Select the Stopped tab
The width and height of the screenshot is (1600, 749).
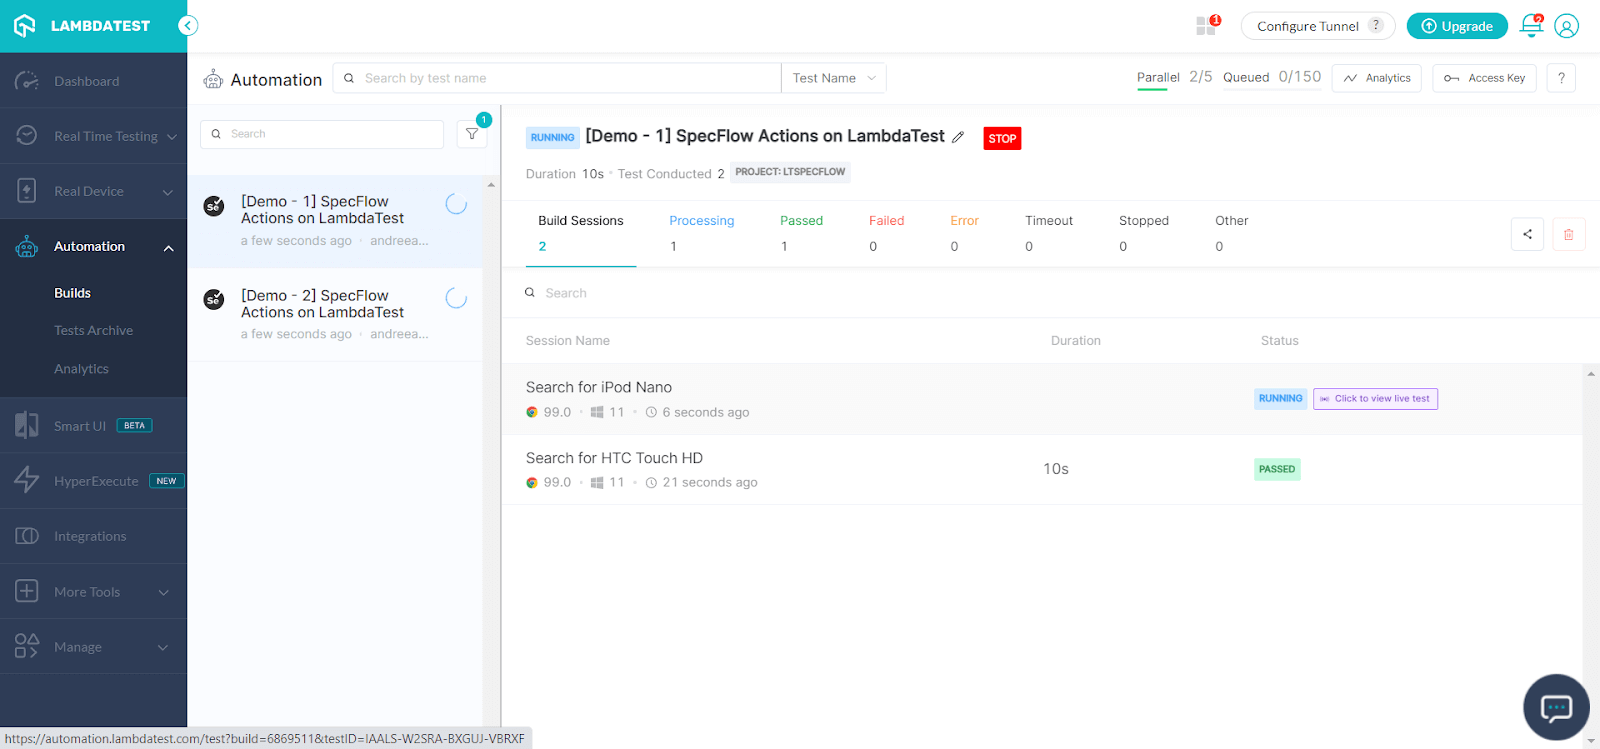coord(1143,233)
